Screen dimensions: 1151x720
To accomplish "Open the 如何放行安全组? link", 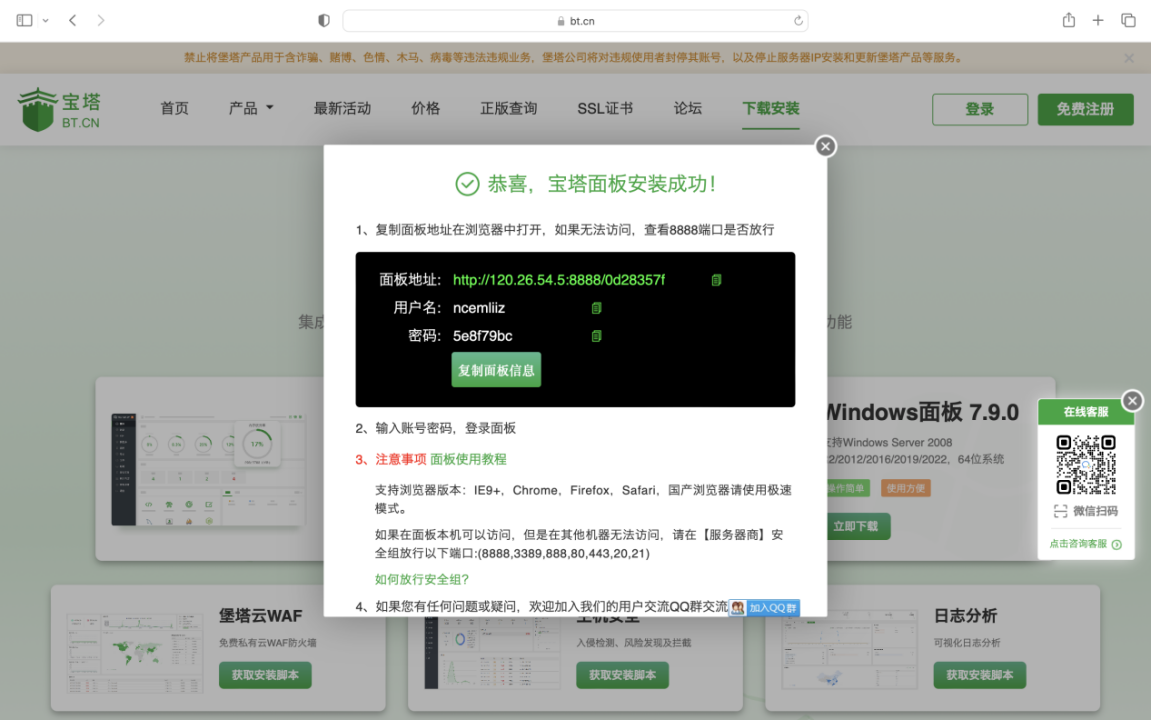I will [x=422, y=580].
